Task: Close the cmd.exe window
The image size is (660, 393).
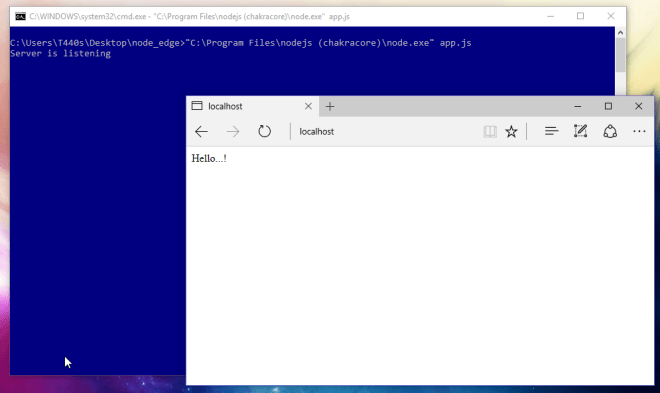Action: click(611, 16)
